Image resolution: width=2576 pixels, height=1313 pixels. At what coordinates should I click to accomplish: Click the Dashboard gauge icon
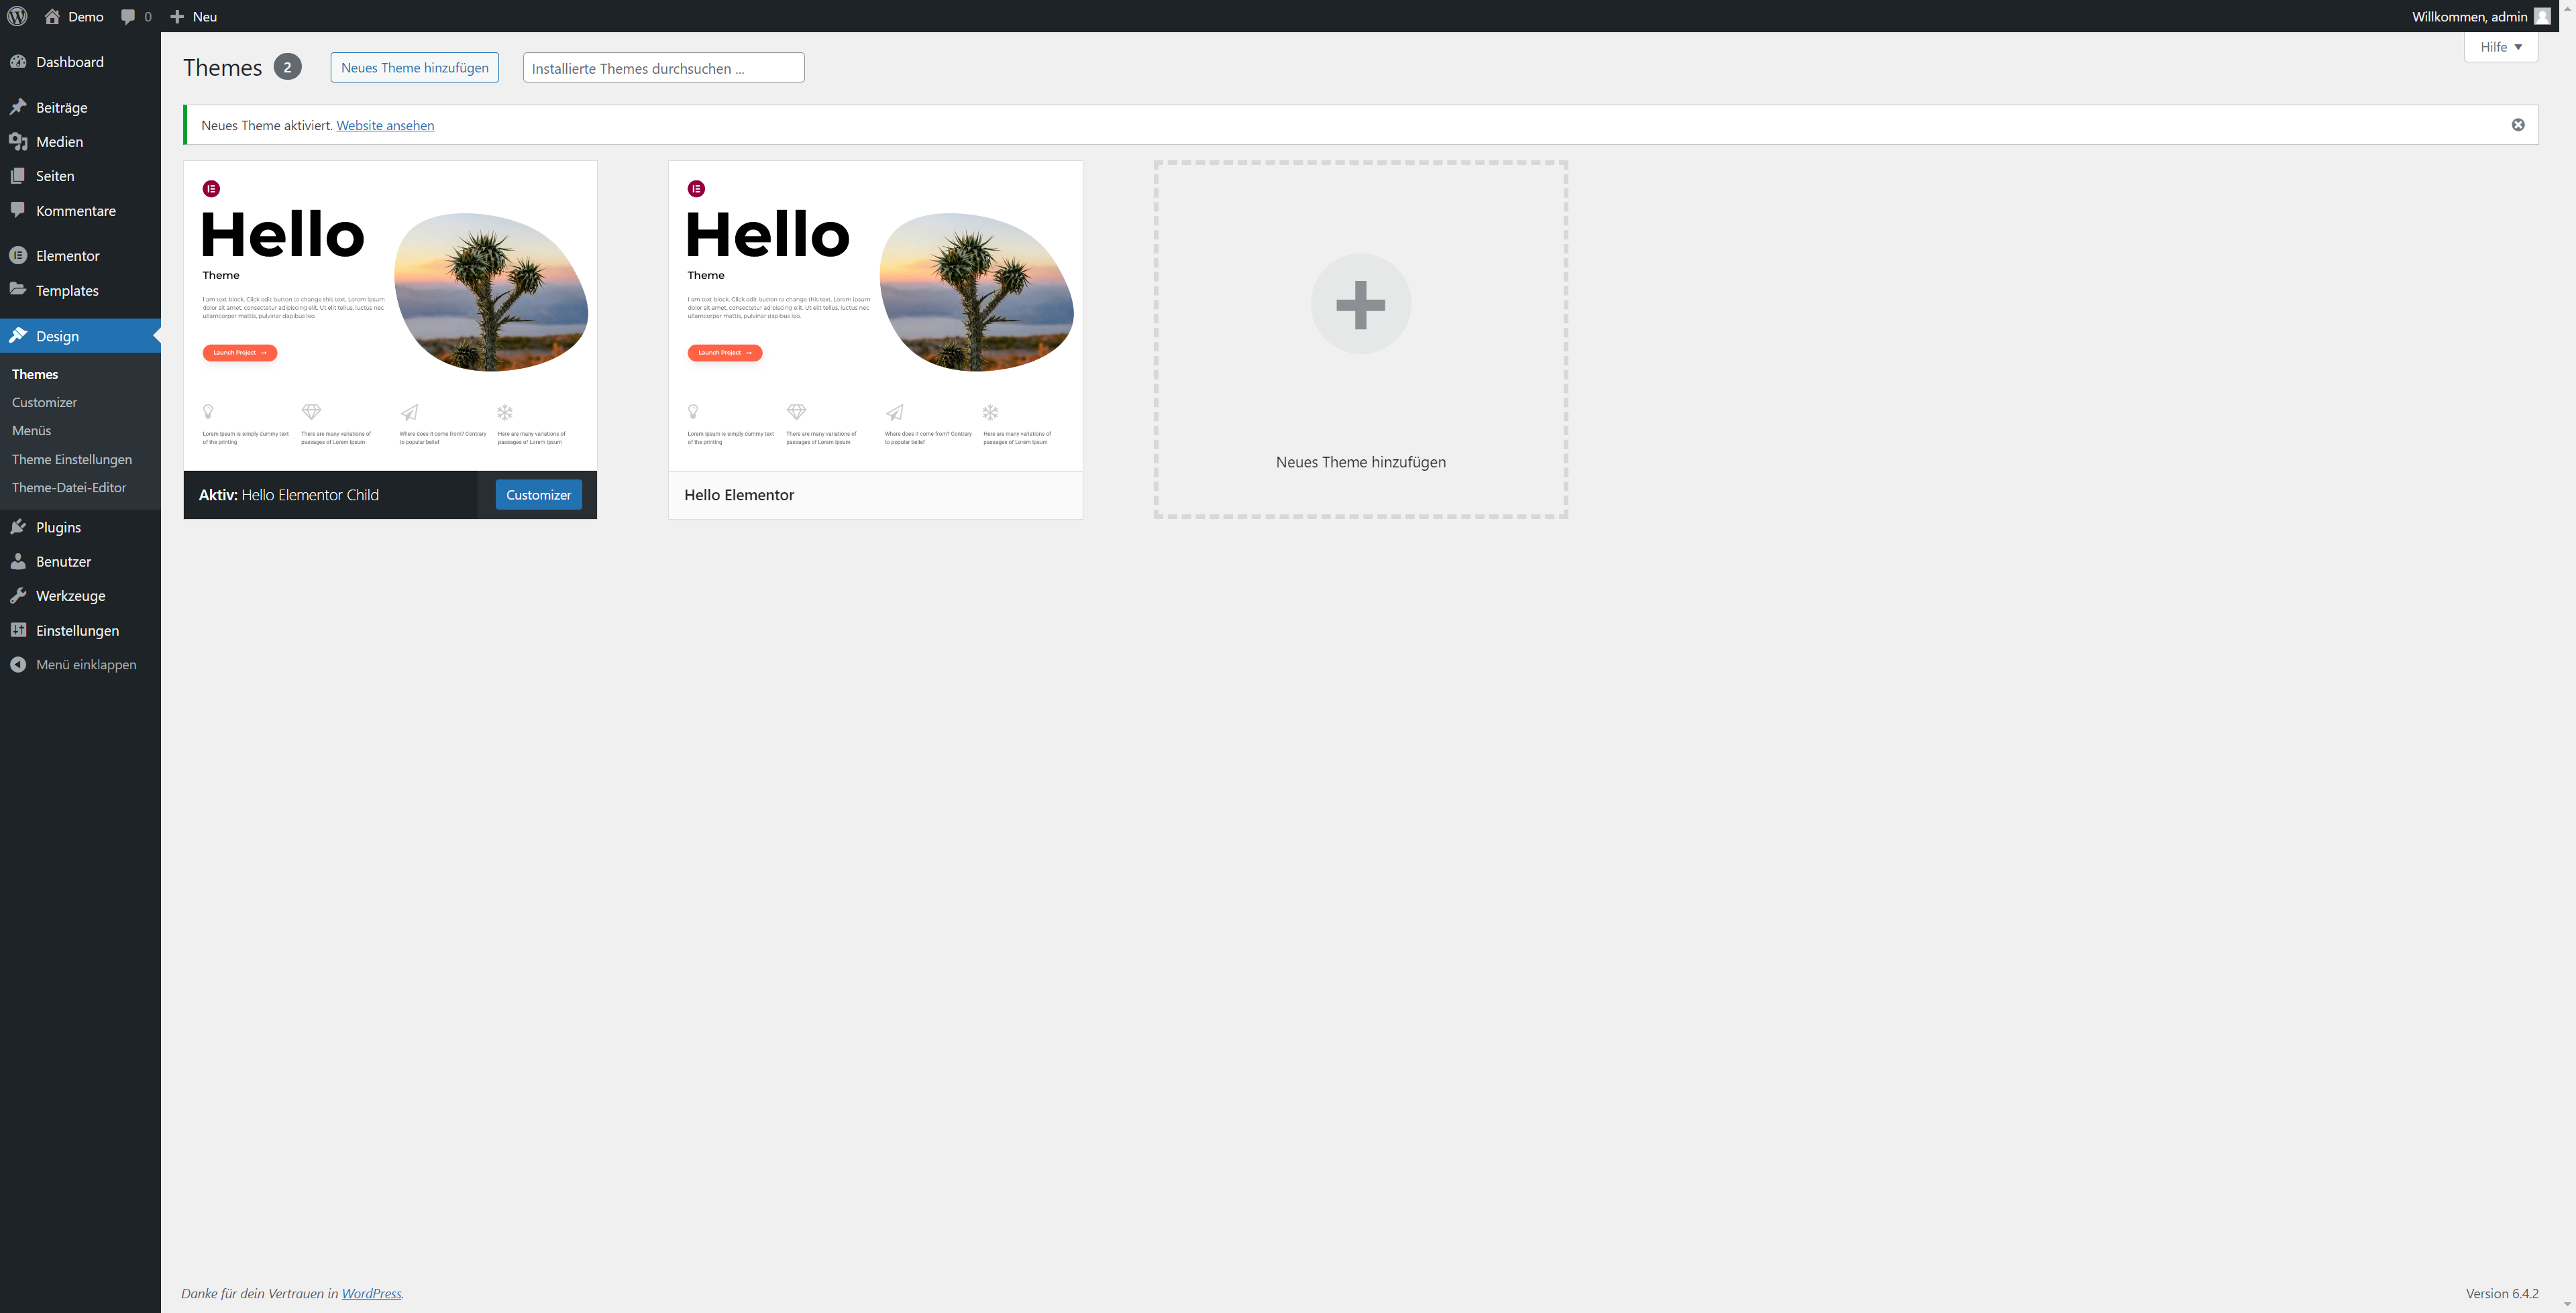pos(18,62)
